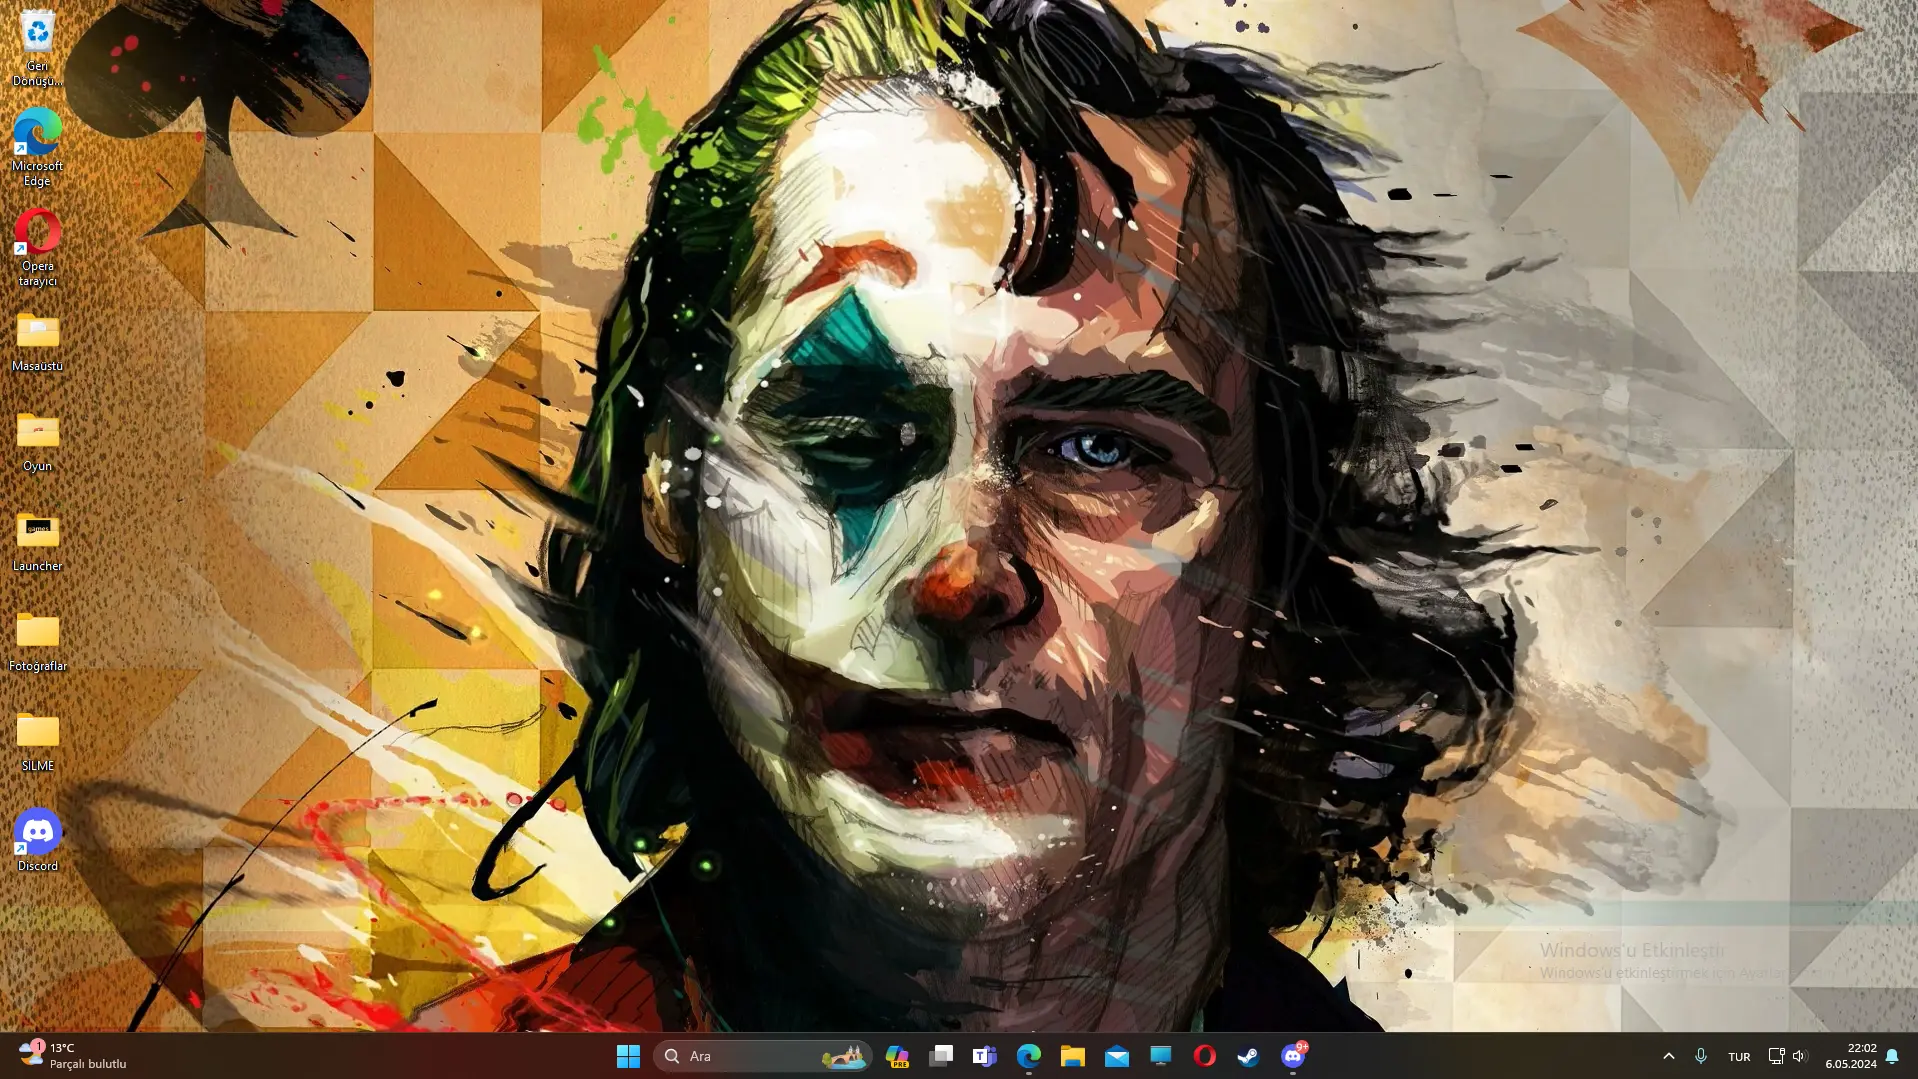Open the Mail app from the taskbar
Viewport: 1918px width, 1079px height.
(1117, 1056)
